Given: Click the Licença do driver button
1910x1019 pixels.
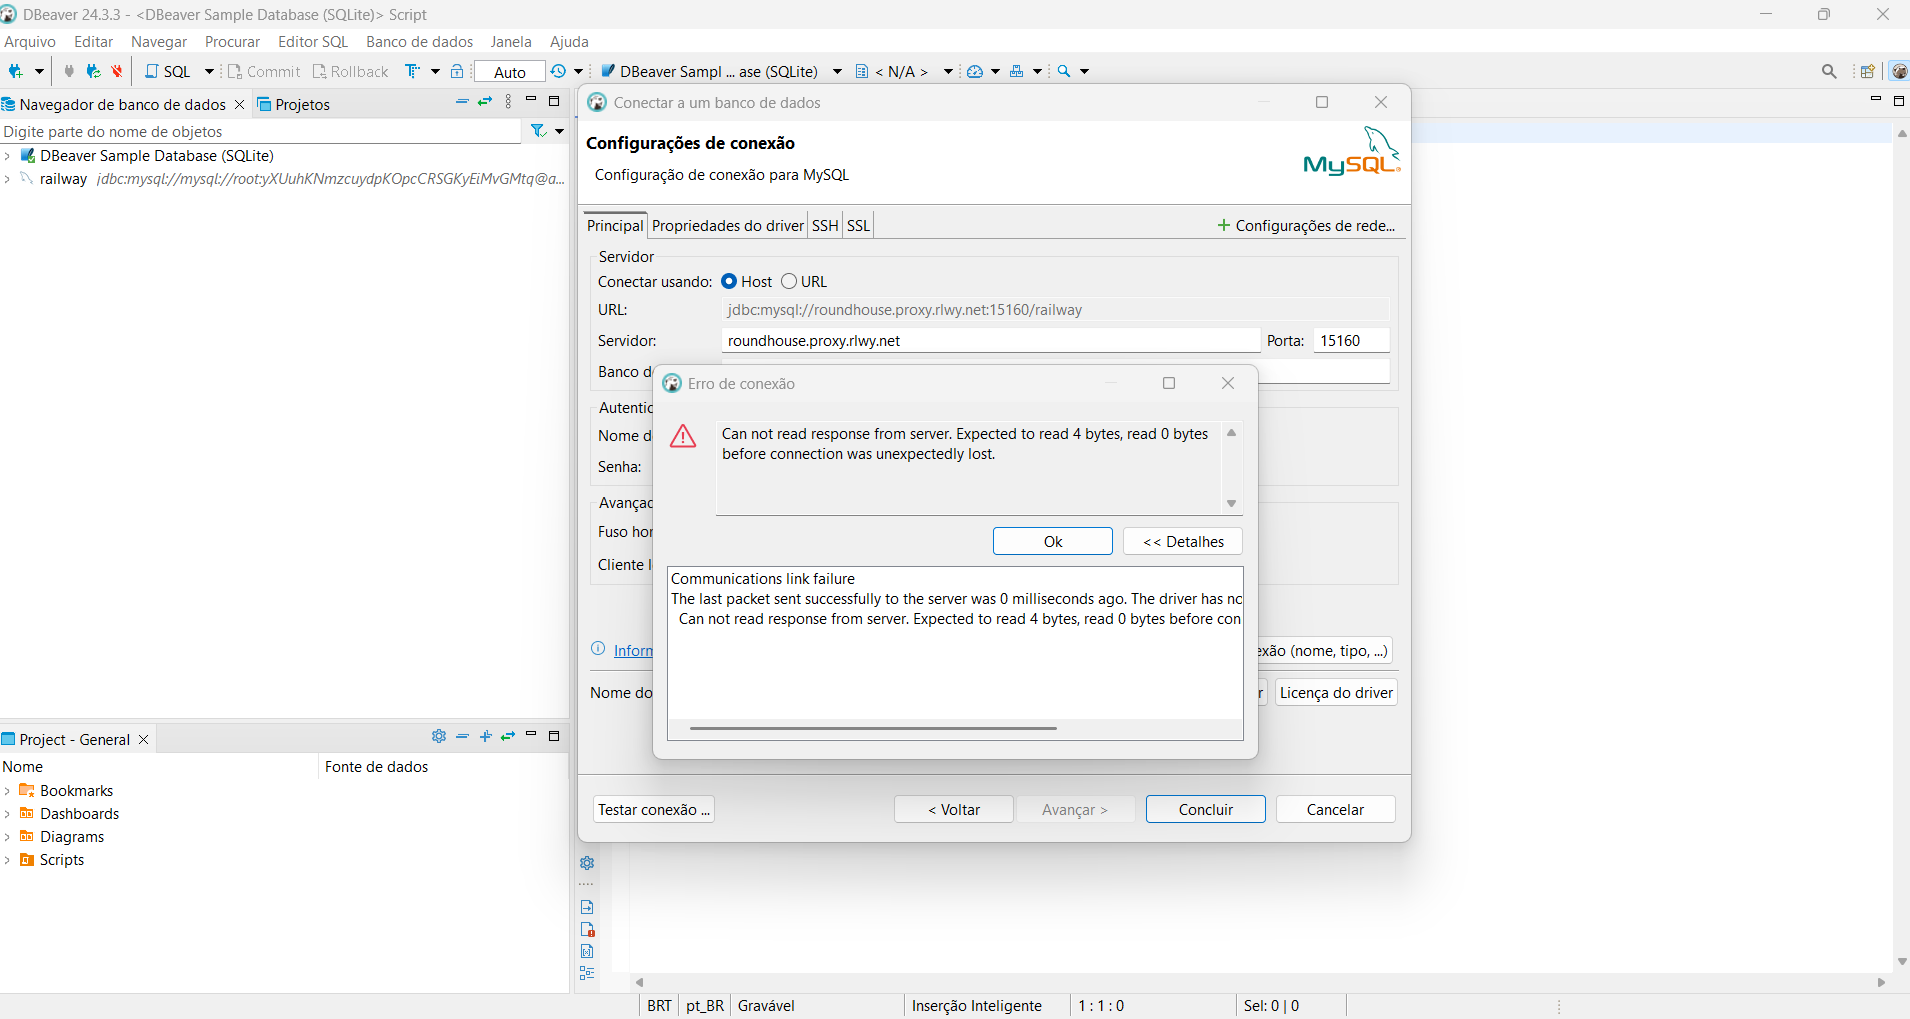Looking at the screenshot, I should [x=1336, y=692].
